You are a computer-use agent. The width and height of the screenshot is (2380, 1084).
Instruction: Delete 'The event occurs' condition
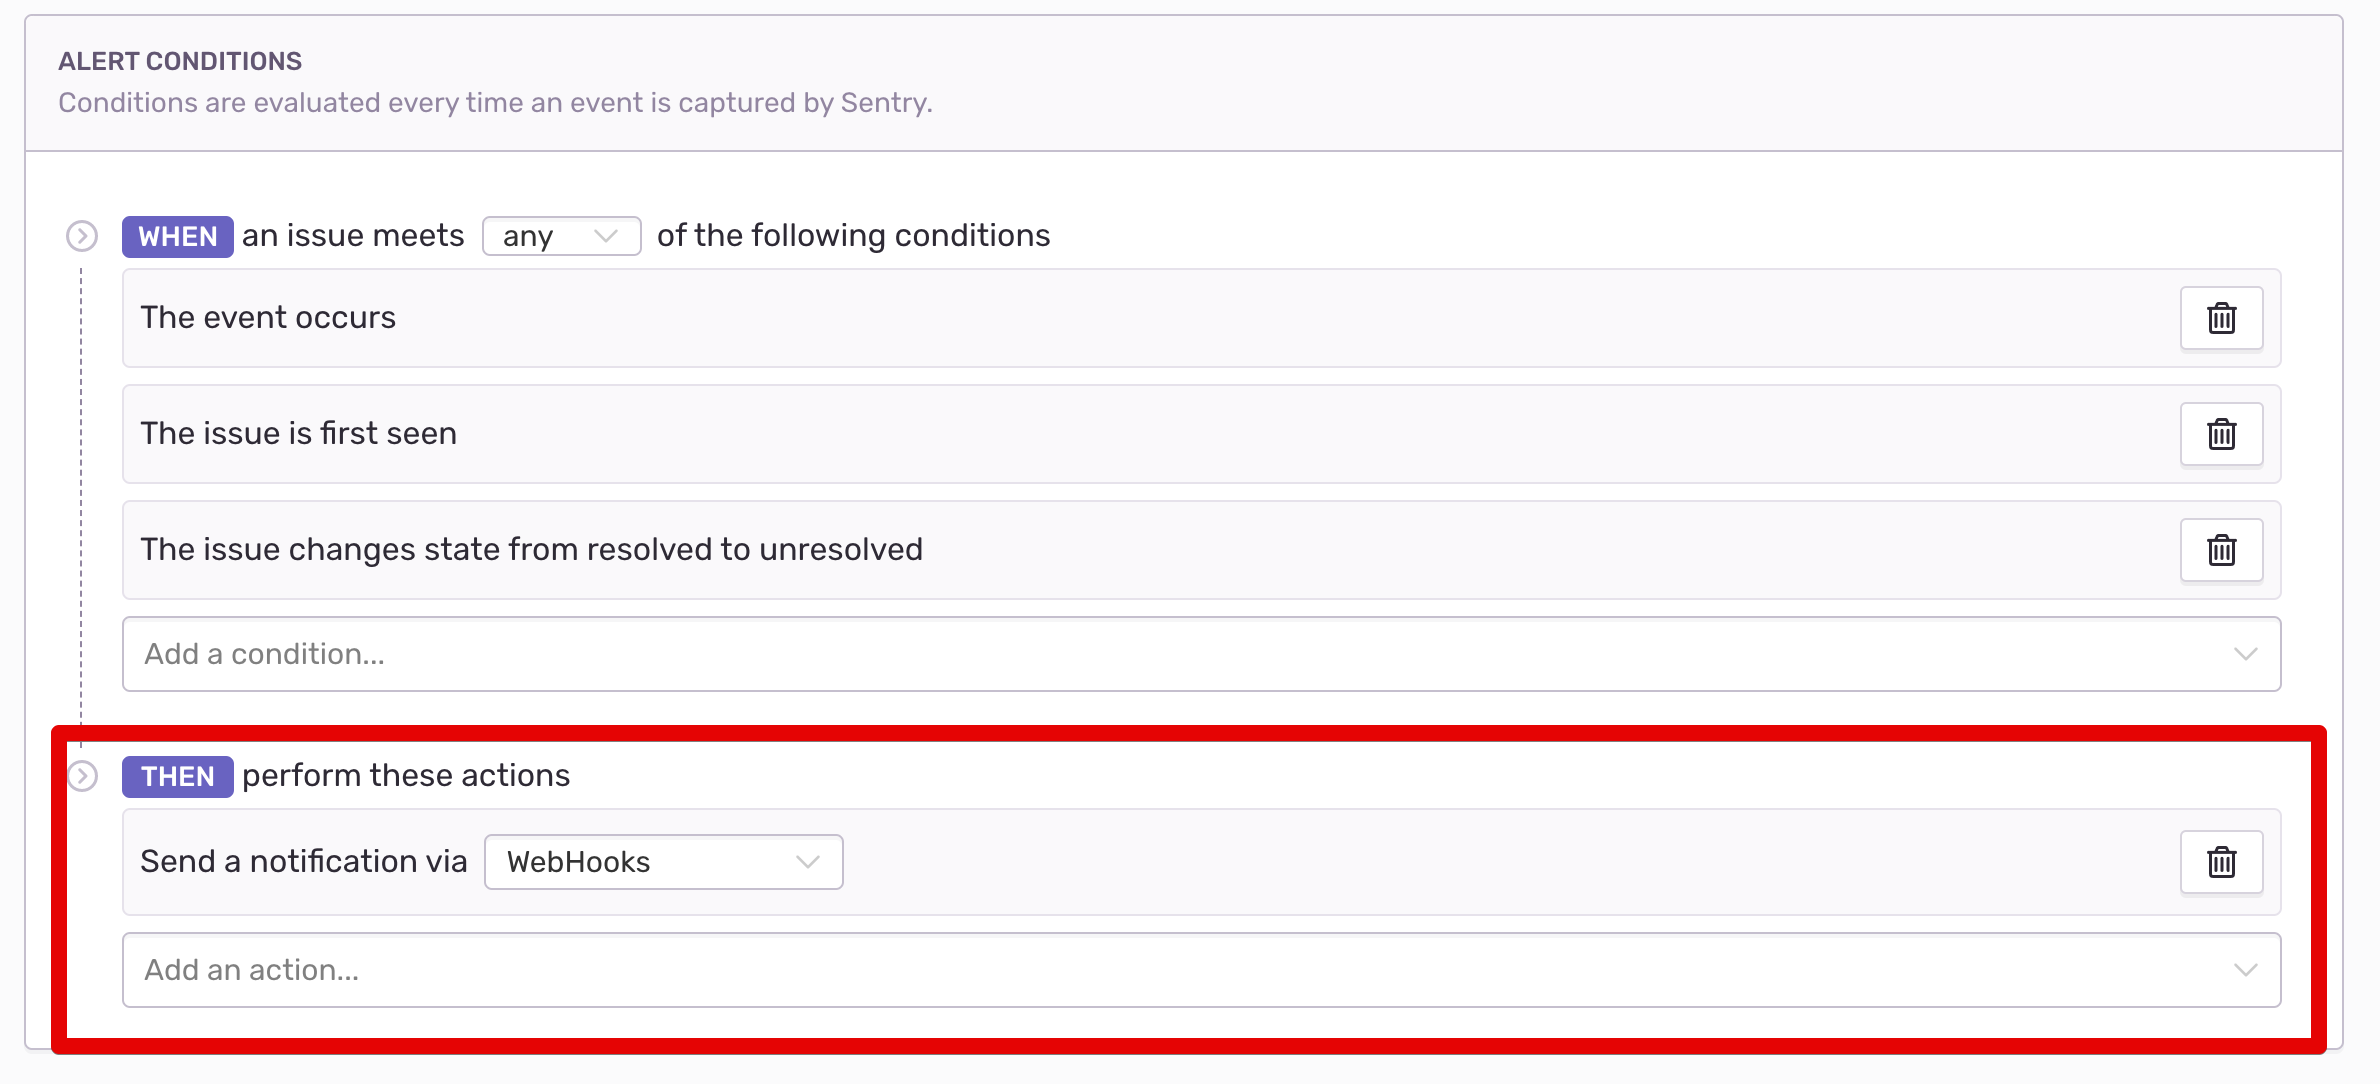pyautogui.click(x=2221, y=318)
